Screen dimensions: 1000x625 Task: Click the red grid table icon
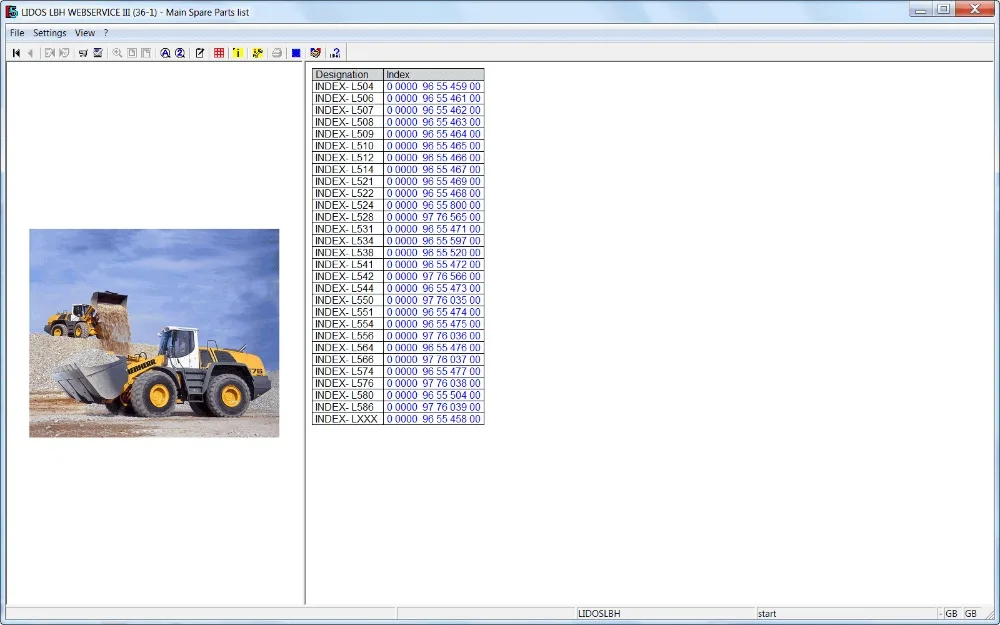coord(219,53)
